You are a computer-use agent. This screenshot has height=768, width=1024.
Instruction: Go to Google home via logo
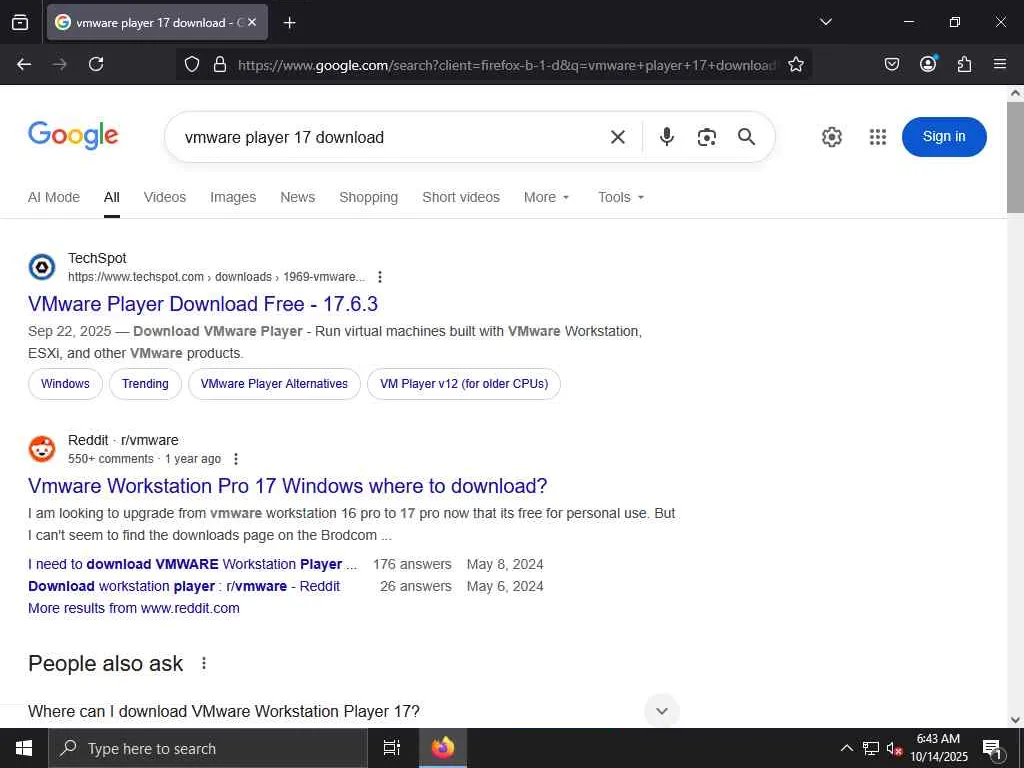tap(73, 136)
